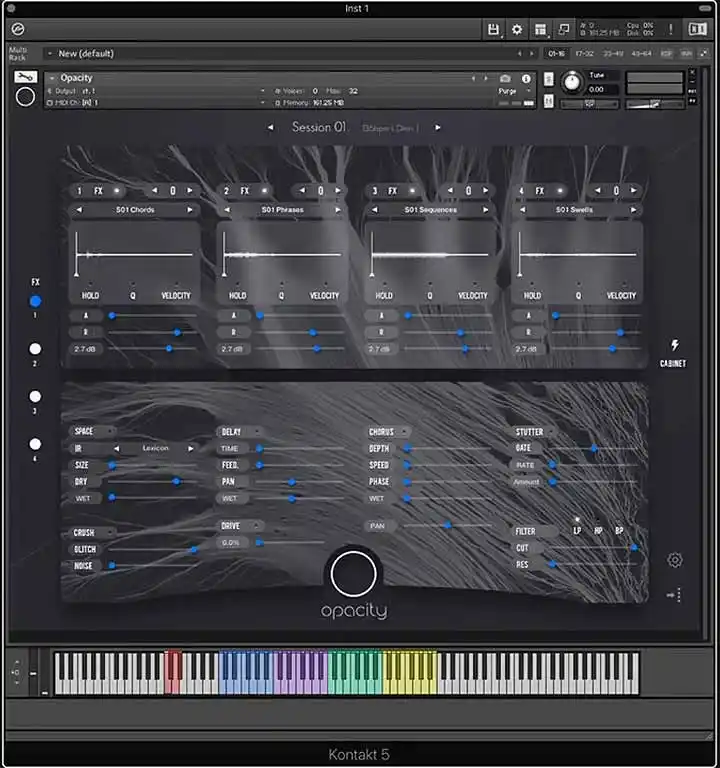Click the FILTER effect label
This screenshot has height=768, width=720.
[525, 531]
